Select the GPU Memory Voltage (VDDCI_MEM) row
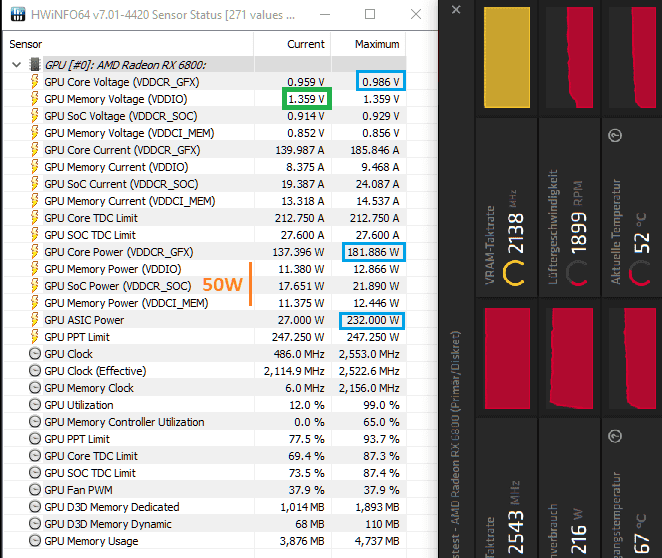Image resolution: width=662 pixels, height=558 pixels. pyautogui.click(x=204, y=133)
